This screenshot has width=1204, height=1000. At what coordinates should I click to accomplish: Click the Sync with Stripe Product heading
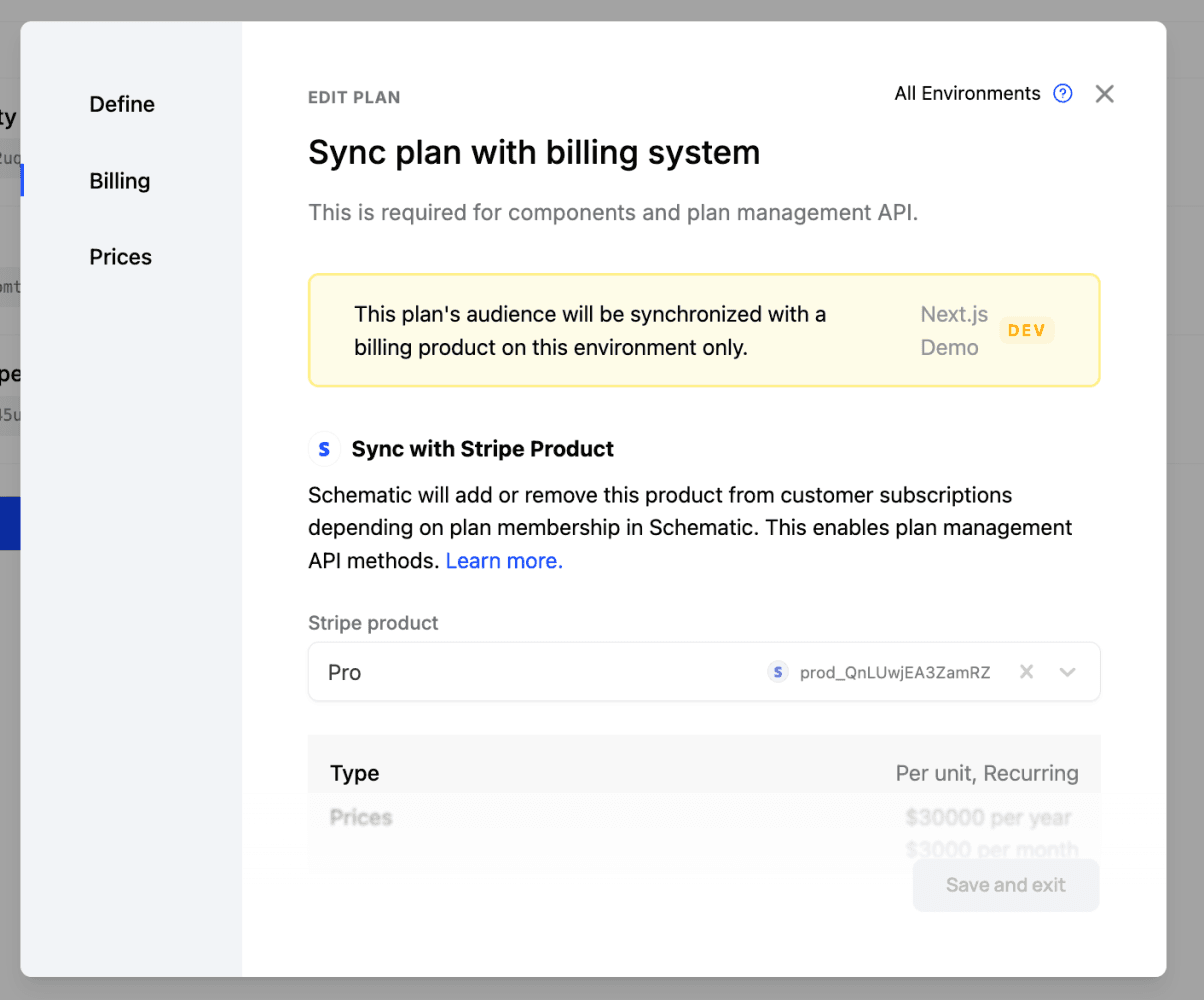482,449
